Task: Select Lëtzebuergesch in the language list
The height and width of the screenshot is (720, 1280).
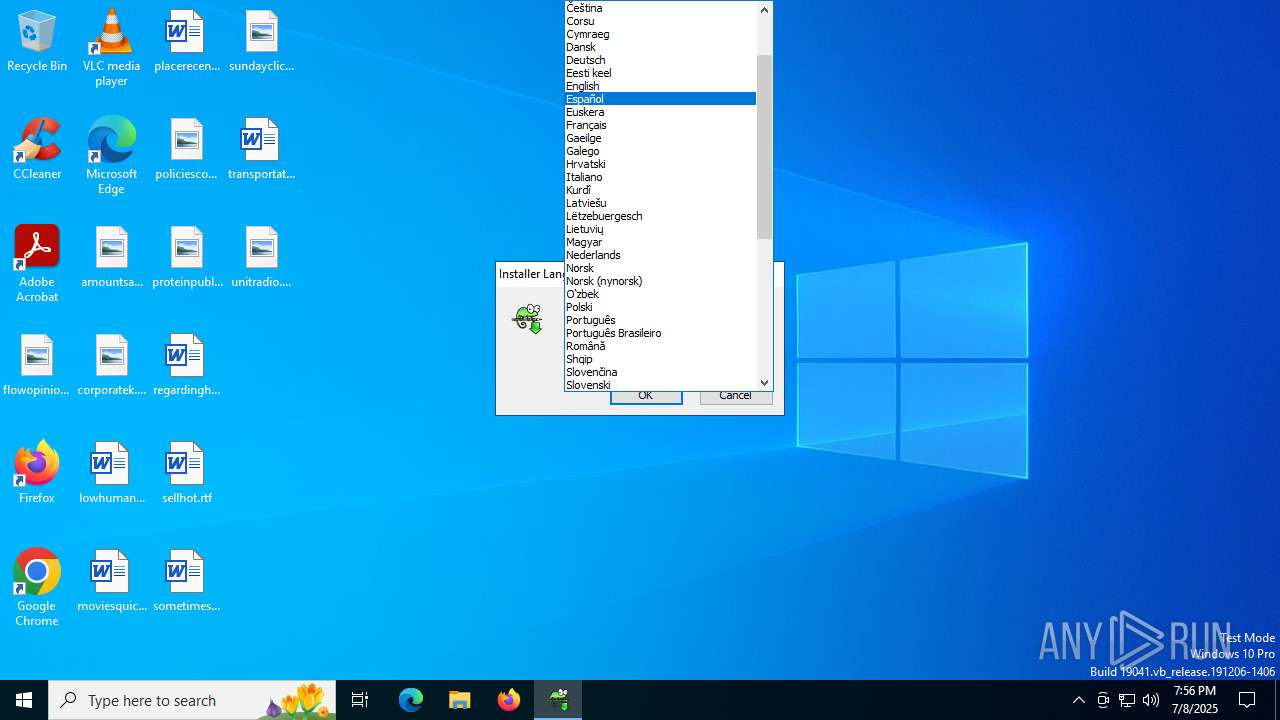Action: (x=660, y=216)
